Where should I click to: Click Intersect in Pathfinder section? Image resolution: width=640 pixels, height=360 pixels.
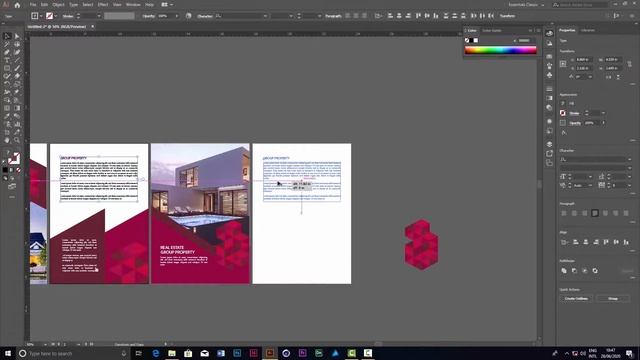pyautogui.click(x=584, y=271)
